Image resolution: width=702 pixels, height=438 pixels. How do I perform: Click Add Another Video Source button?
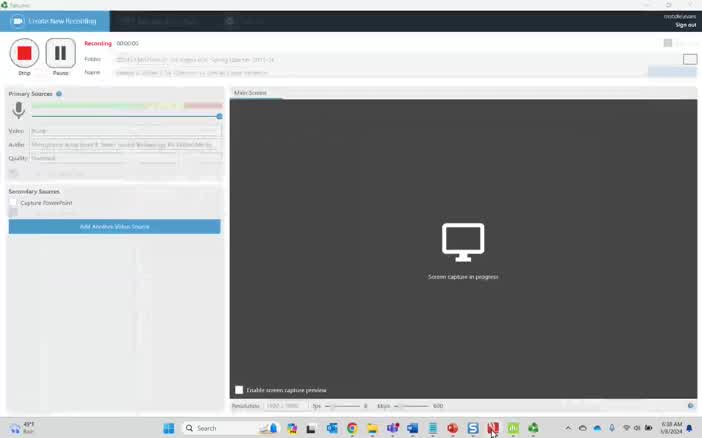[114, 227]
